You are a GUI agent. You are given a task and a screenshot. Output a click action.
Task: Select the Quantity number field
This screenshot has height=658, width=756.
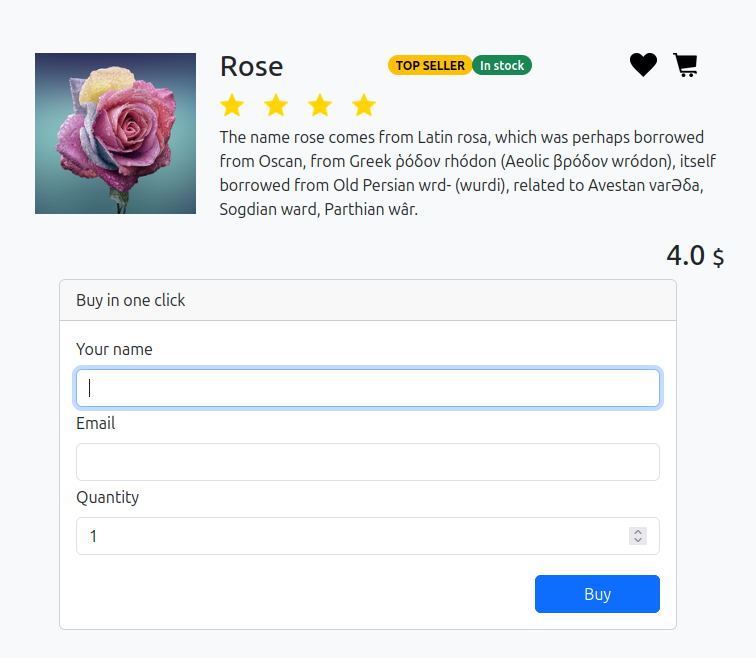point(368,536)
